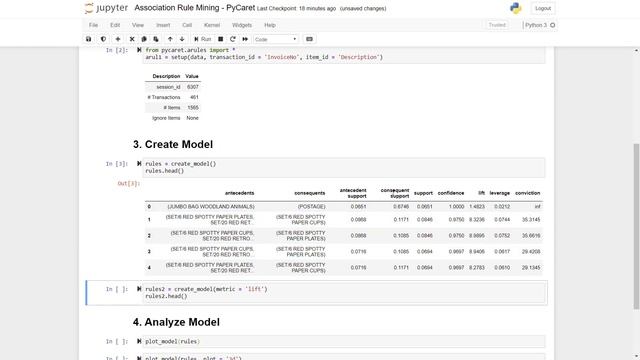Open the Help menu

[270, 25]
